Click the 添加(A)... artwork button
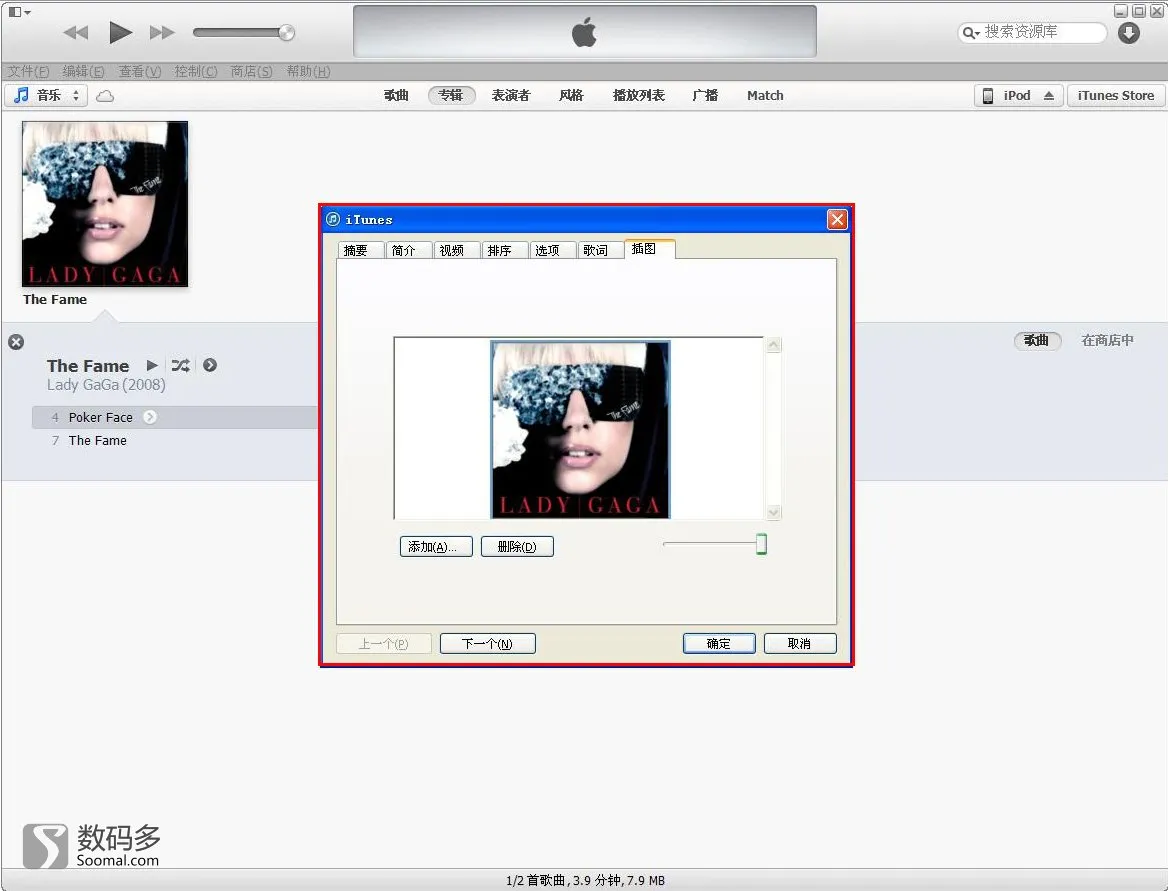1168x891 pixels. pos(436,546)
